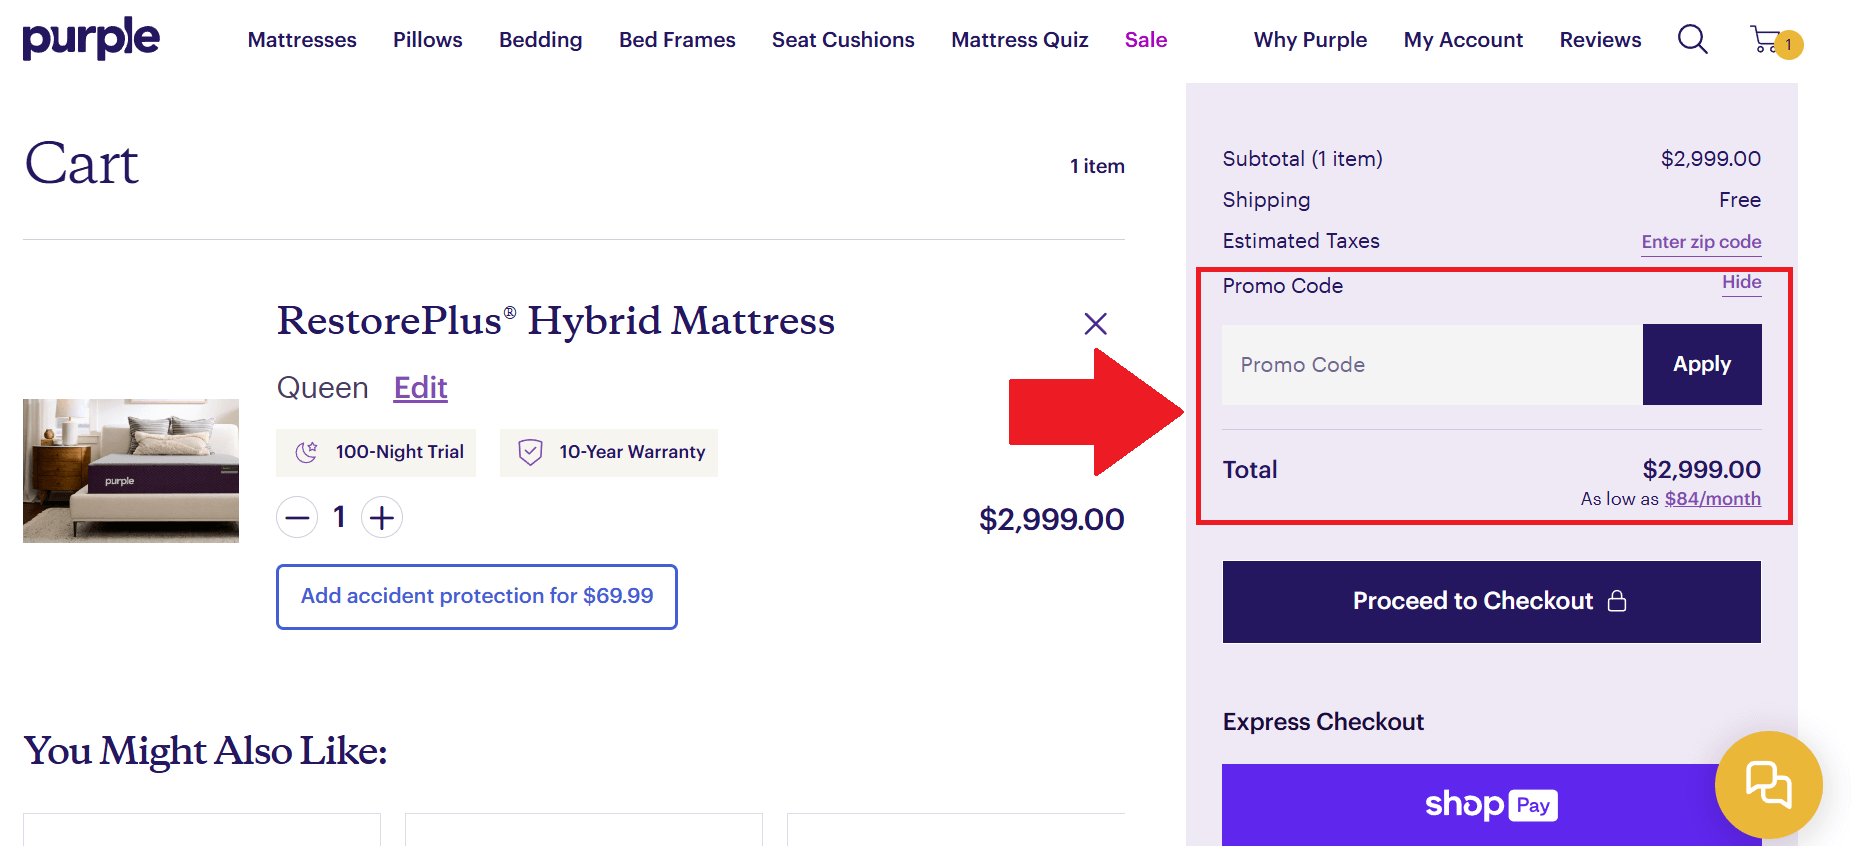Focus the Promo Code input field
Image resolution: width=1851 pixels, height=846 pixels.
(x=1431, y=365)
